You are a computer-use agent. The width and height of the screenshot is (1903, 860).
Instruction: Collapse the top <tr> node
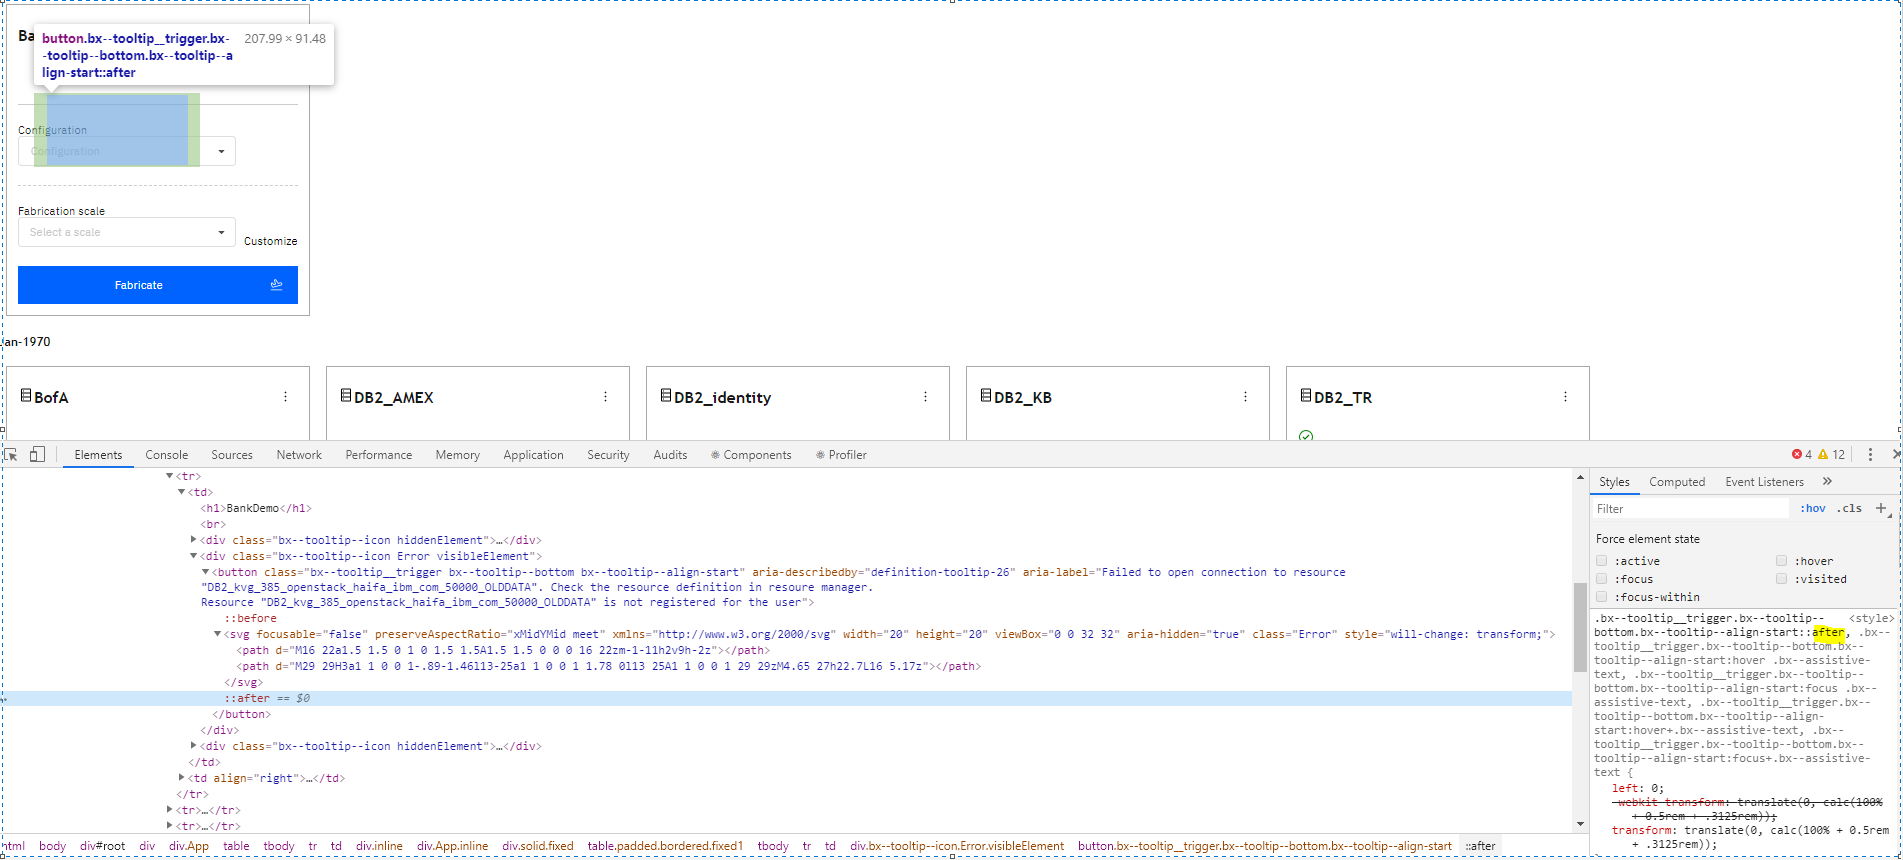[170, 476]
